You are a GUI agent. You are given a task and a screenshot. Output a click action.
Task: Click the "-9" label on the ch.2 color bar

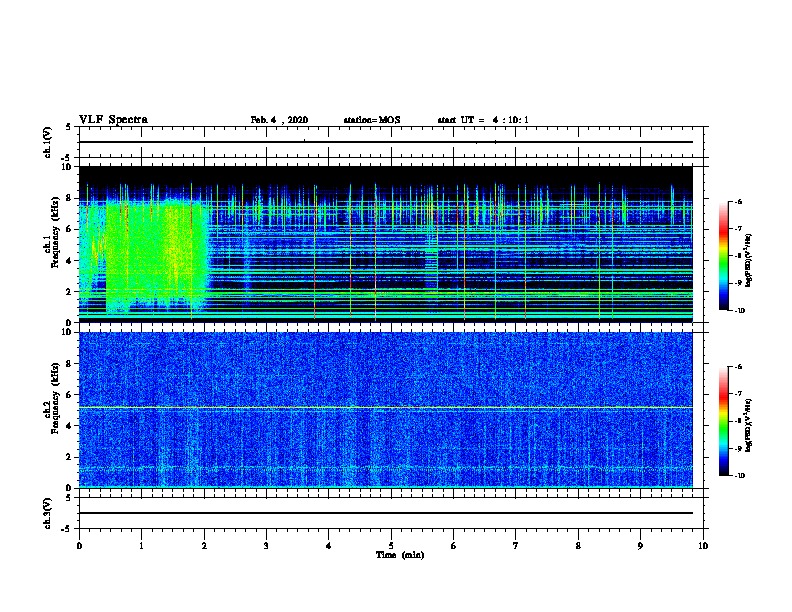pos(738,448)
